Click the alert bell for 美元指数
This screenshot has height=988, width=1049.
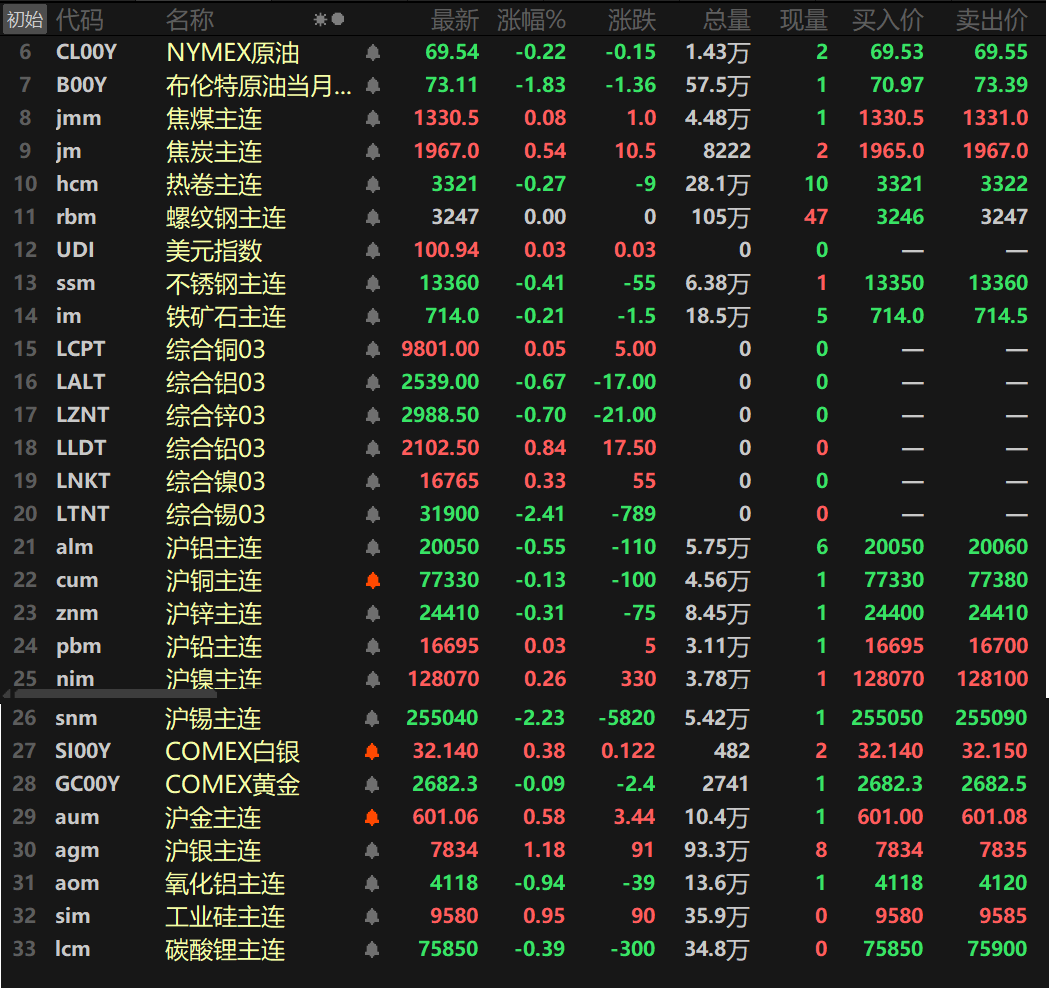372,249
